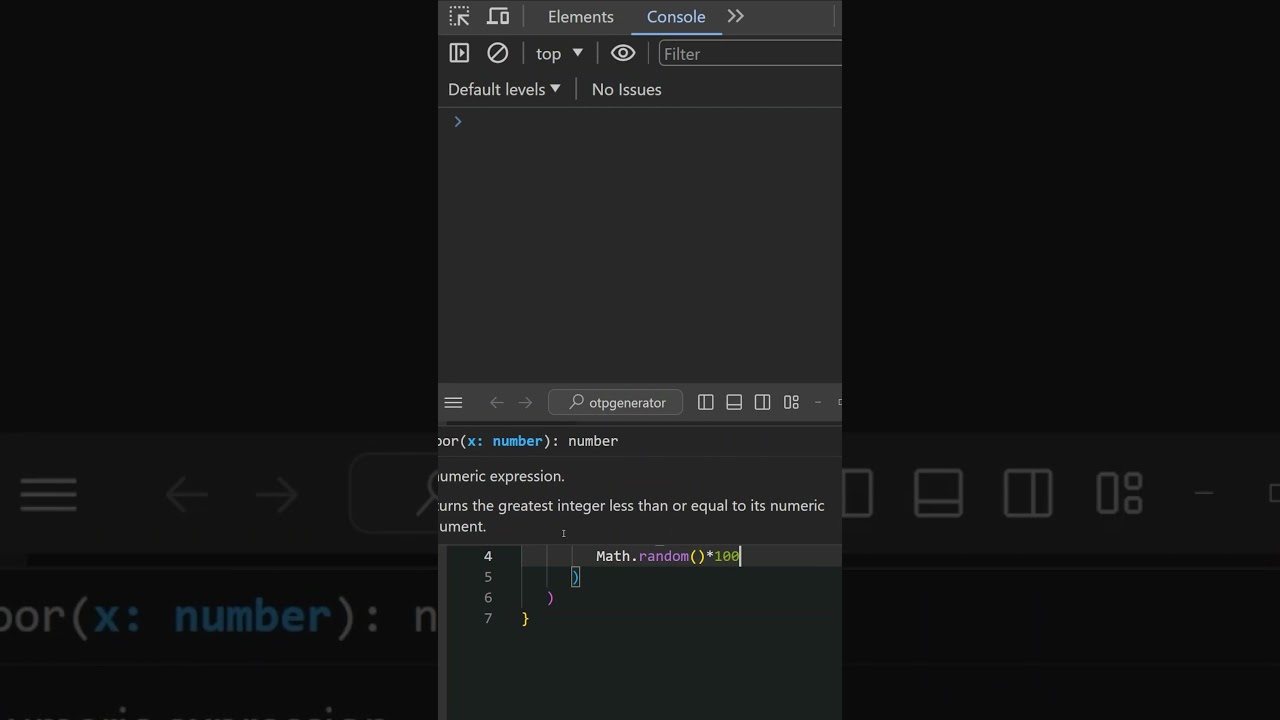Go back in editor history
Screen dimensions: 1280x720
pos(497,402)
